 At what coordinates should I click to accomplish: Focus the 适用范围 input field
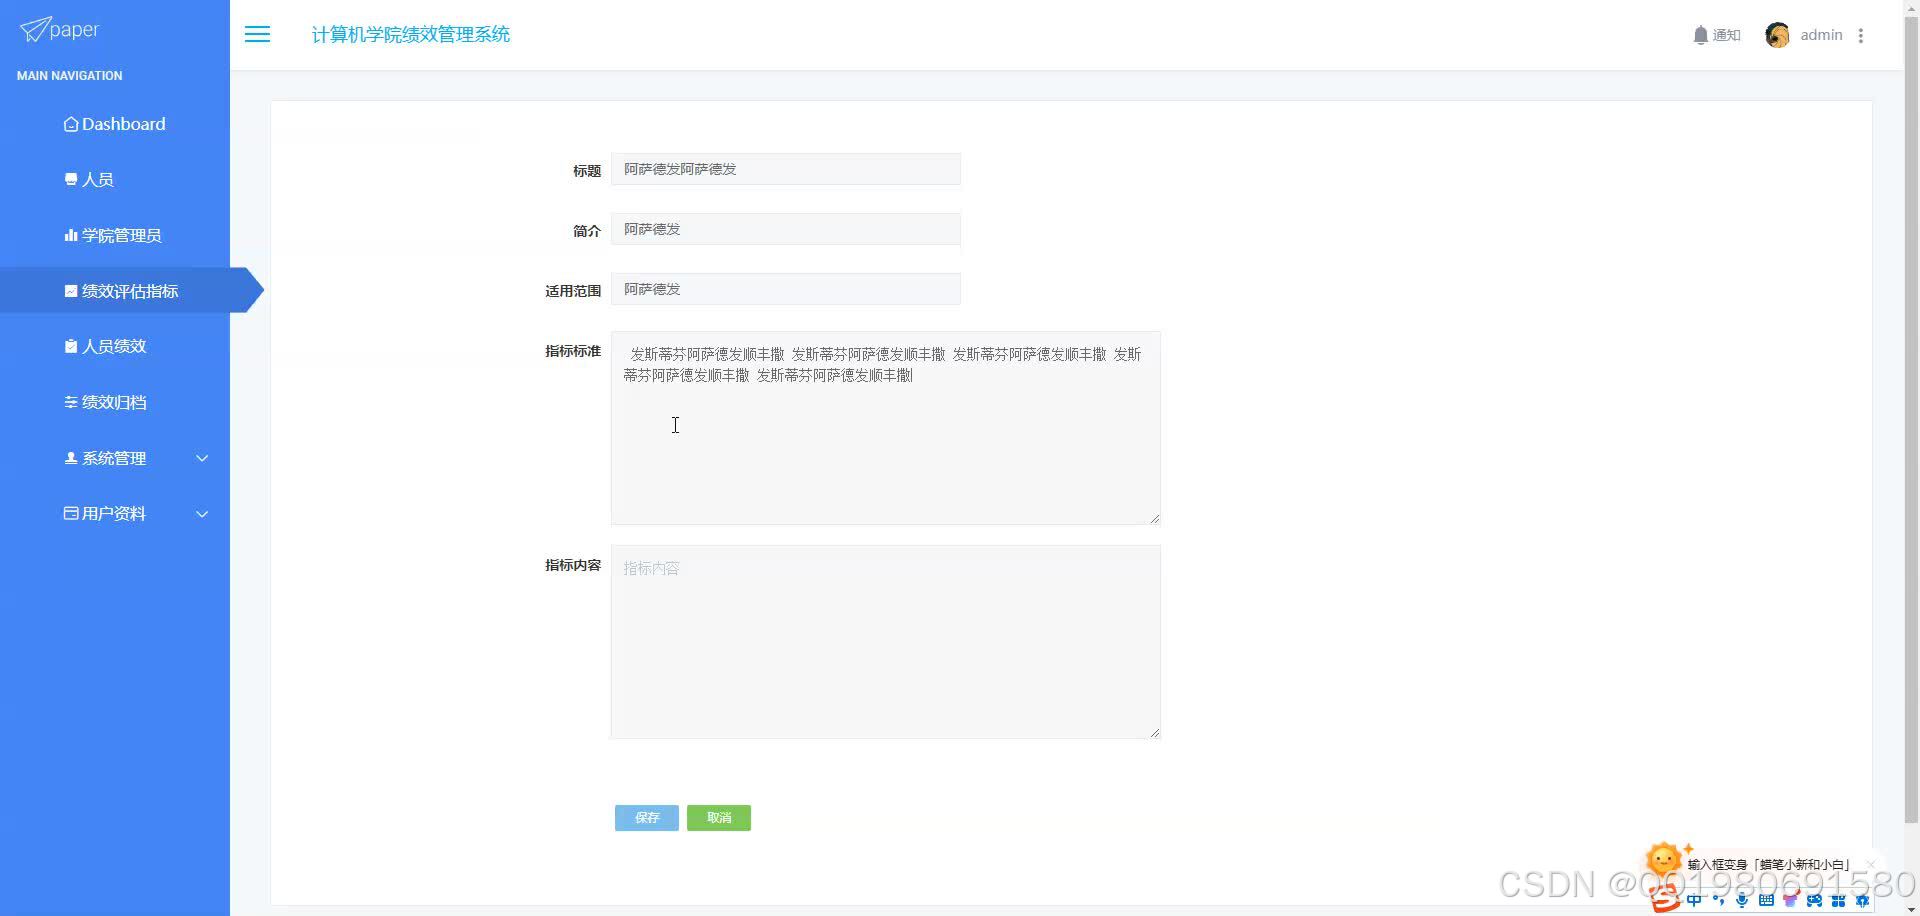point(786,289)
